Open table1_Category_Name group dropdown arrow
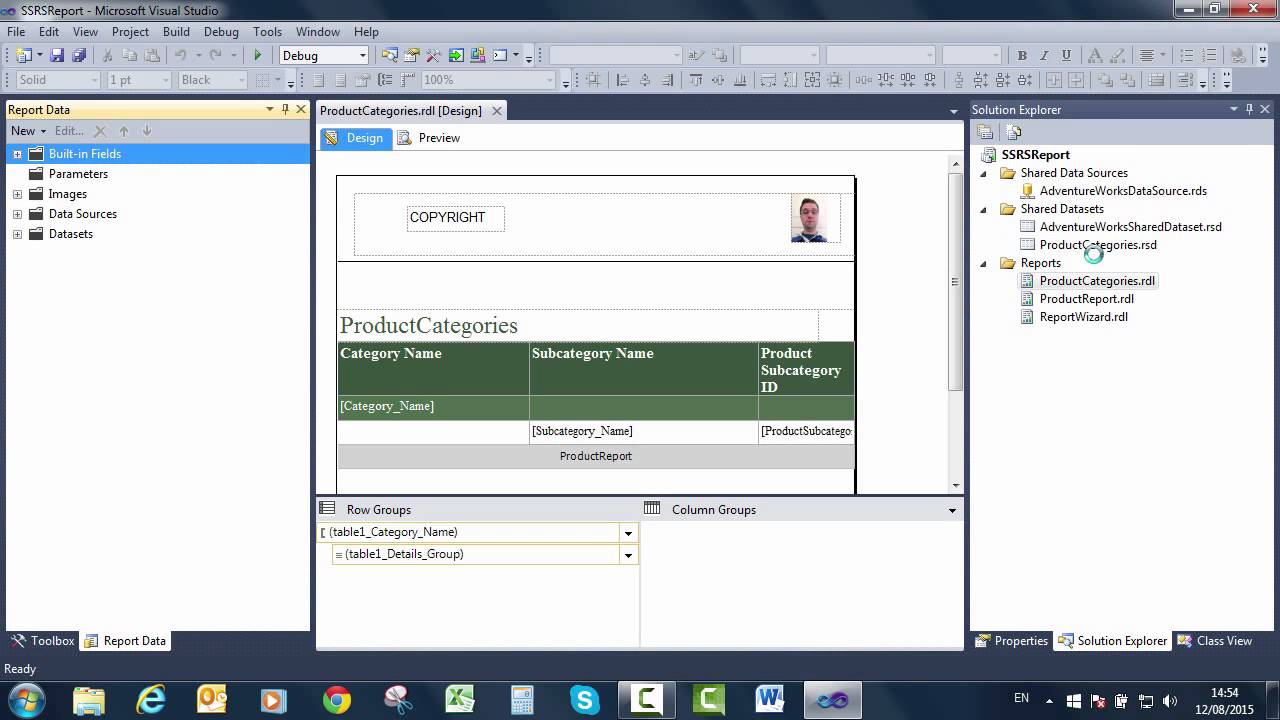1280x720 pixels. point(628,533)
